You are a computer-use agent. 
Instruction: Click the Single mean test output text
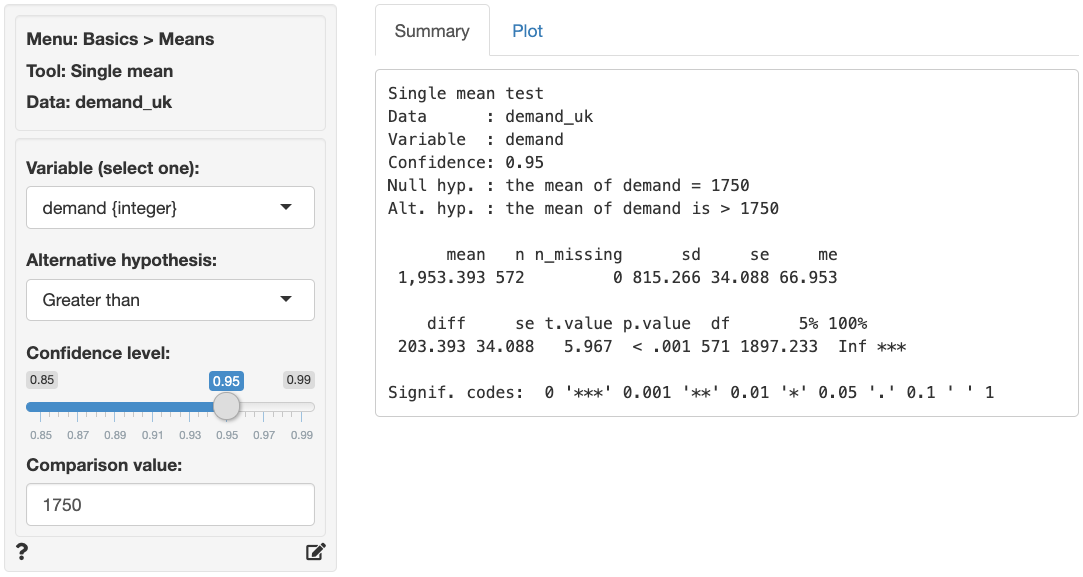click(x=466, y=93)
